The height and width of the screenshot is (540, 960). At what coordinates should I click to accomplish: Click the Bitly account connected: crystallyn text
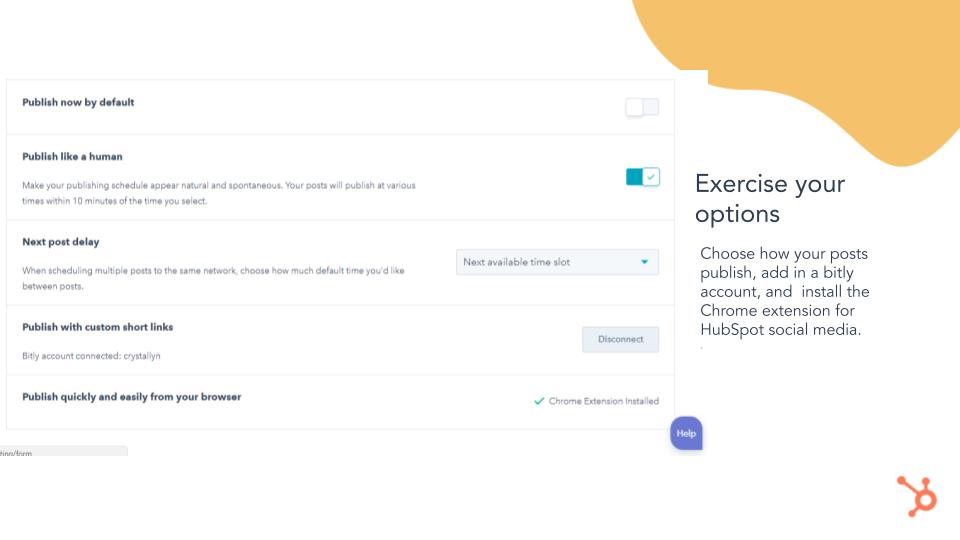coord(91,356)
